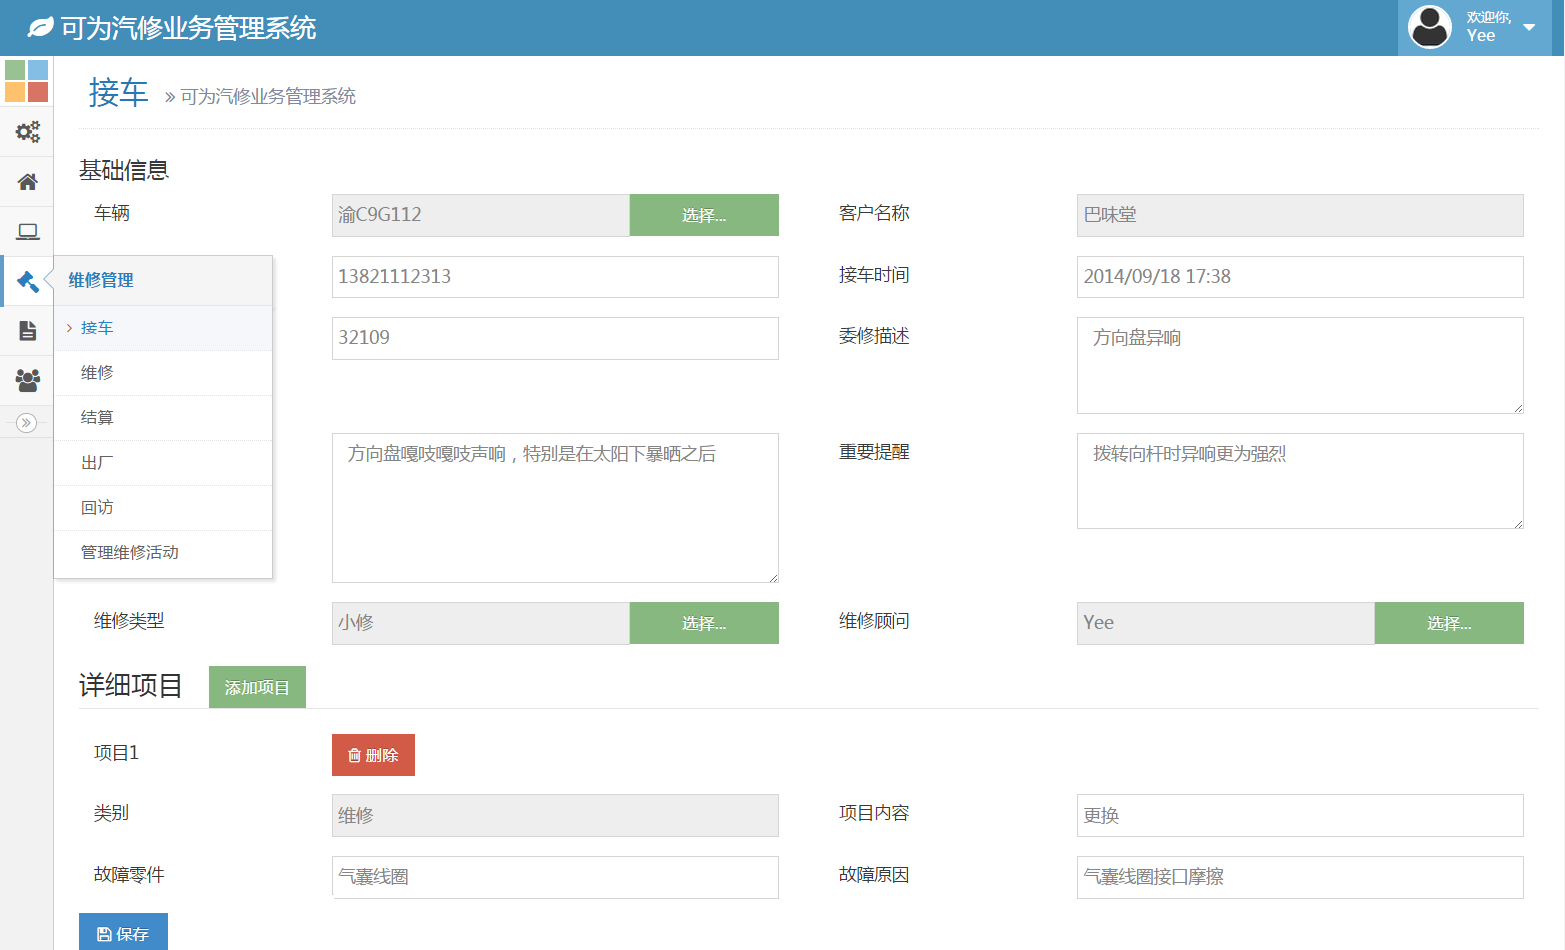1565x950 pixels.
Task: Open 维修类型 selector next to 小修
Action: click(x=704, y=623)
